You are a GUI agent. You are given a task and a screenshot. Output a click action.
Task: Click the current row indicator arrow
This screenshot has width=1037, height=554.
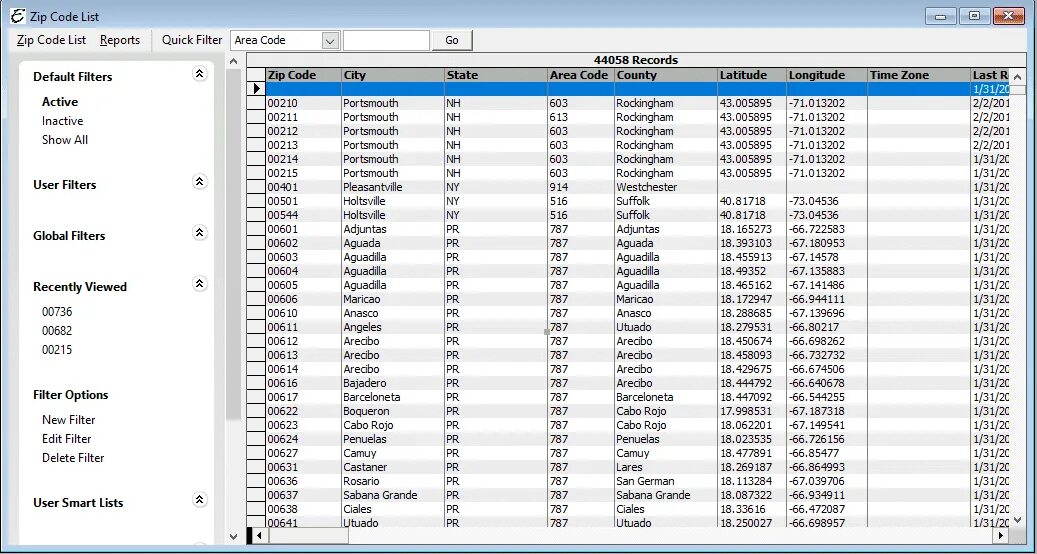point(257,89)
